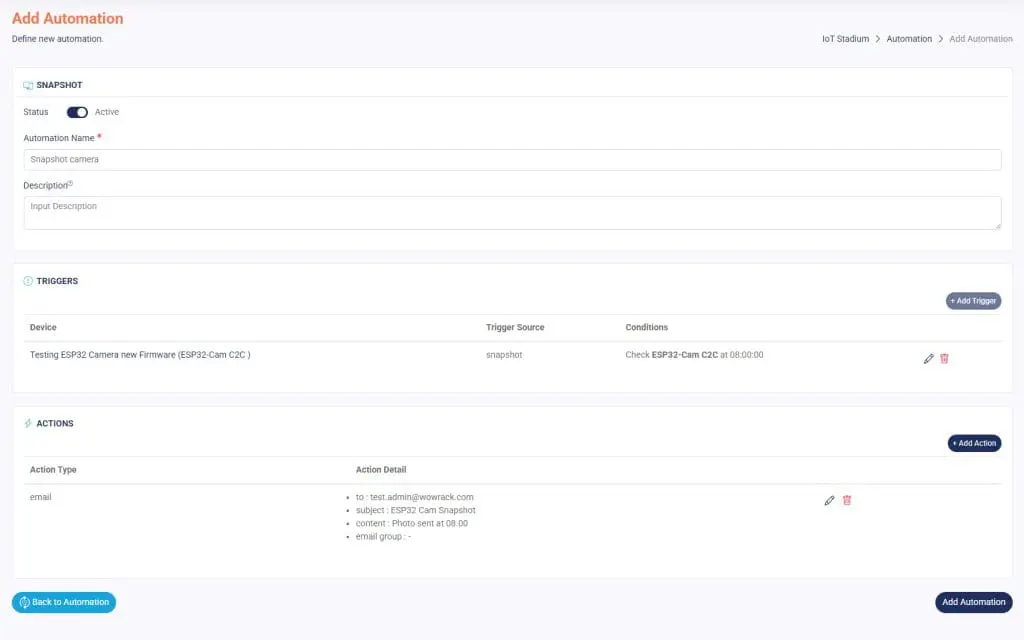The width and height of the screenshot is (1024, 640).
Task: Click the ACTIONS lightning bolt icon
Action: (x=28, y=424)
